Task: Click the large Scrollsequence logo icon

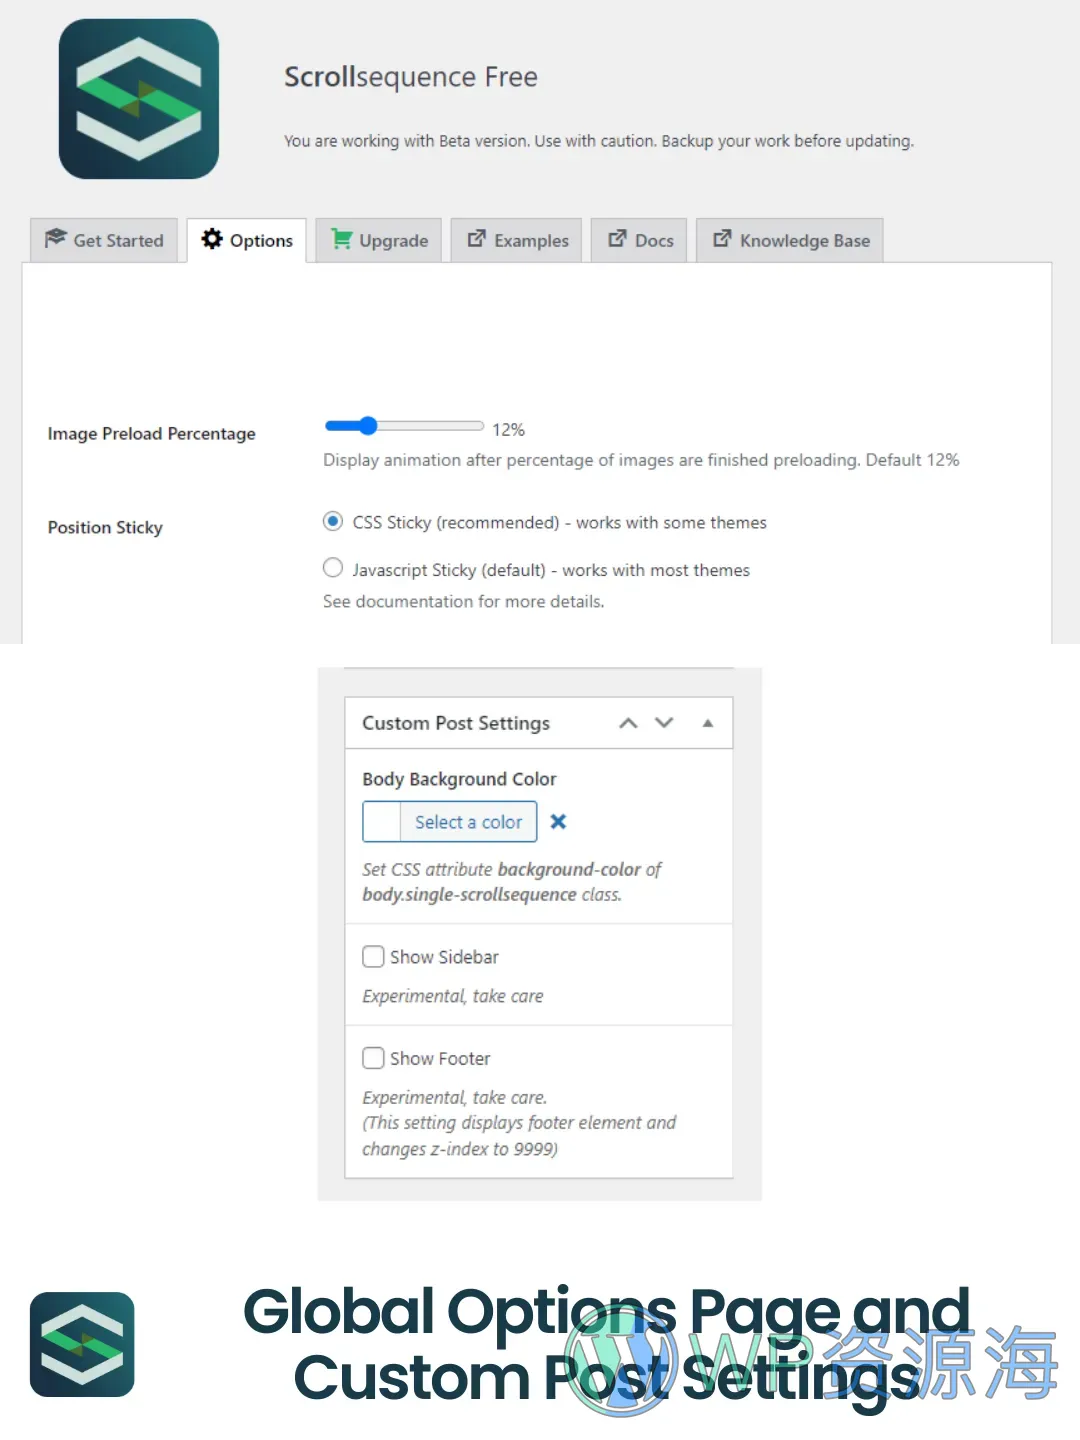Action: pyautogui.click(x=139, y=99)
